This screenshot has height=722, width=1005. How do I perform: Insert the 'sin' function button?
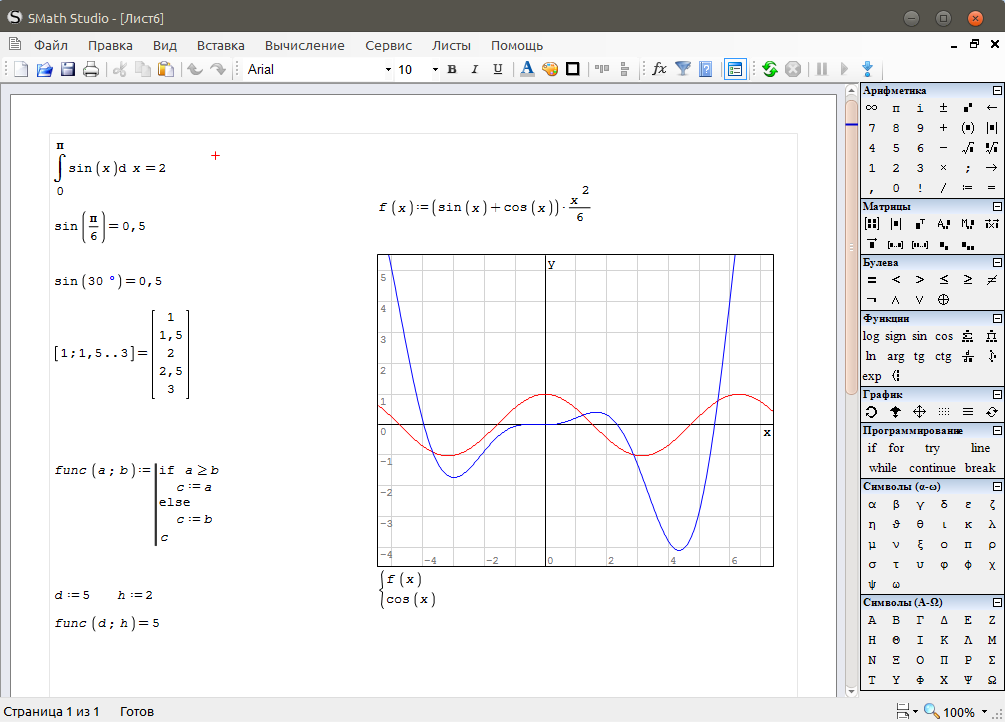pyautogui.click(x=919, y=337)
